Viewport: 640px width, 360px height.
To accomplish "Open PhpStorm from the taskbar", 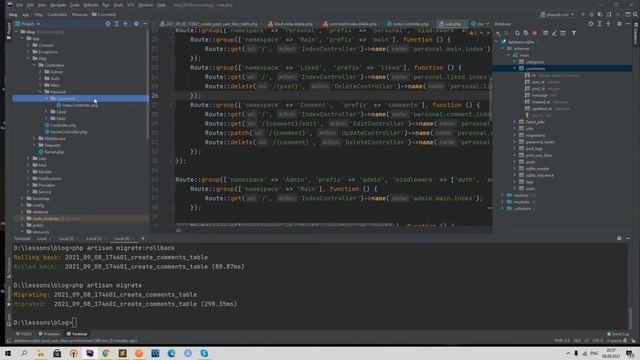I will point(90,353).
